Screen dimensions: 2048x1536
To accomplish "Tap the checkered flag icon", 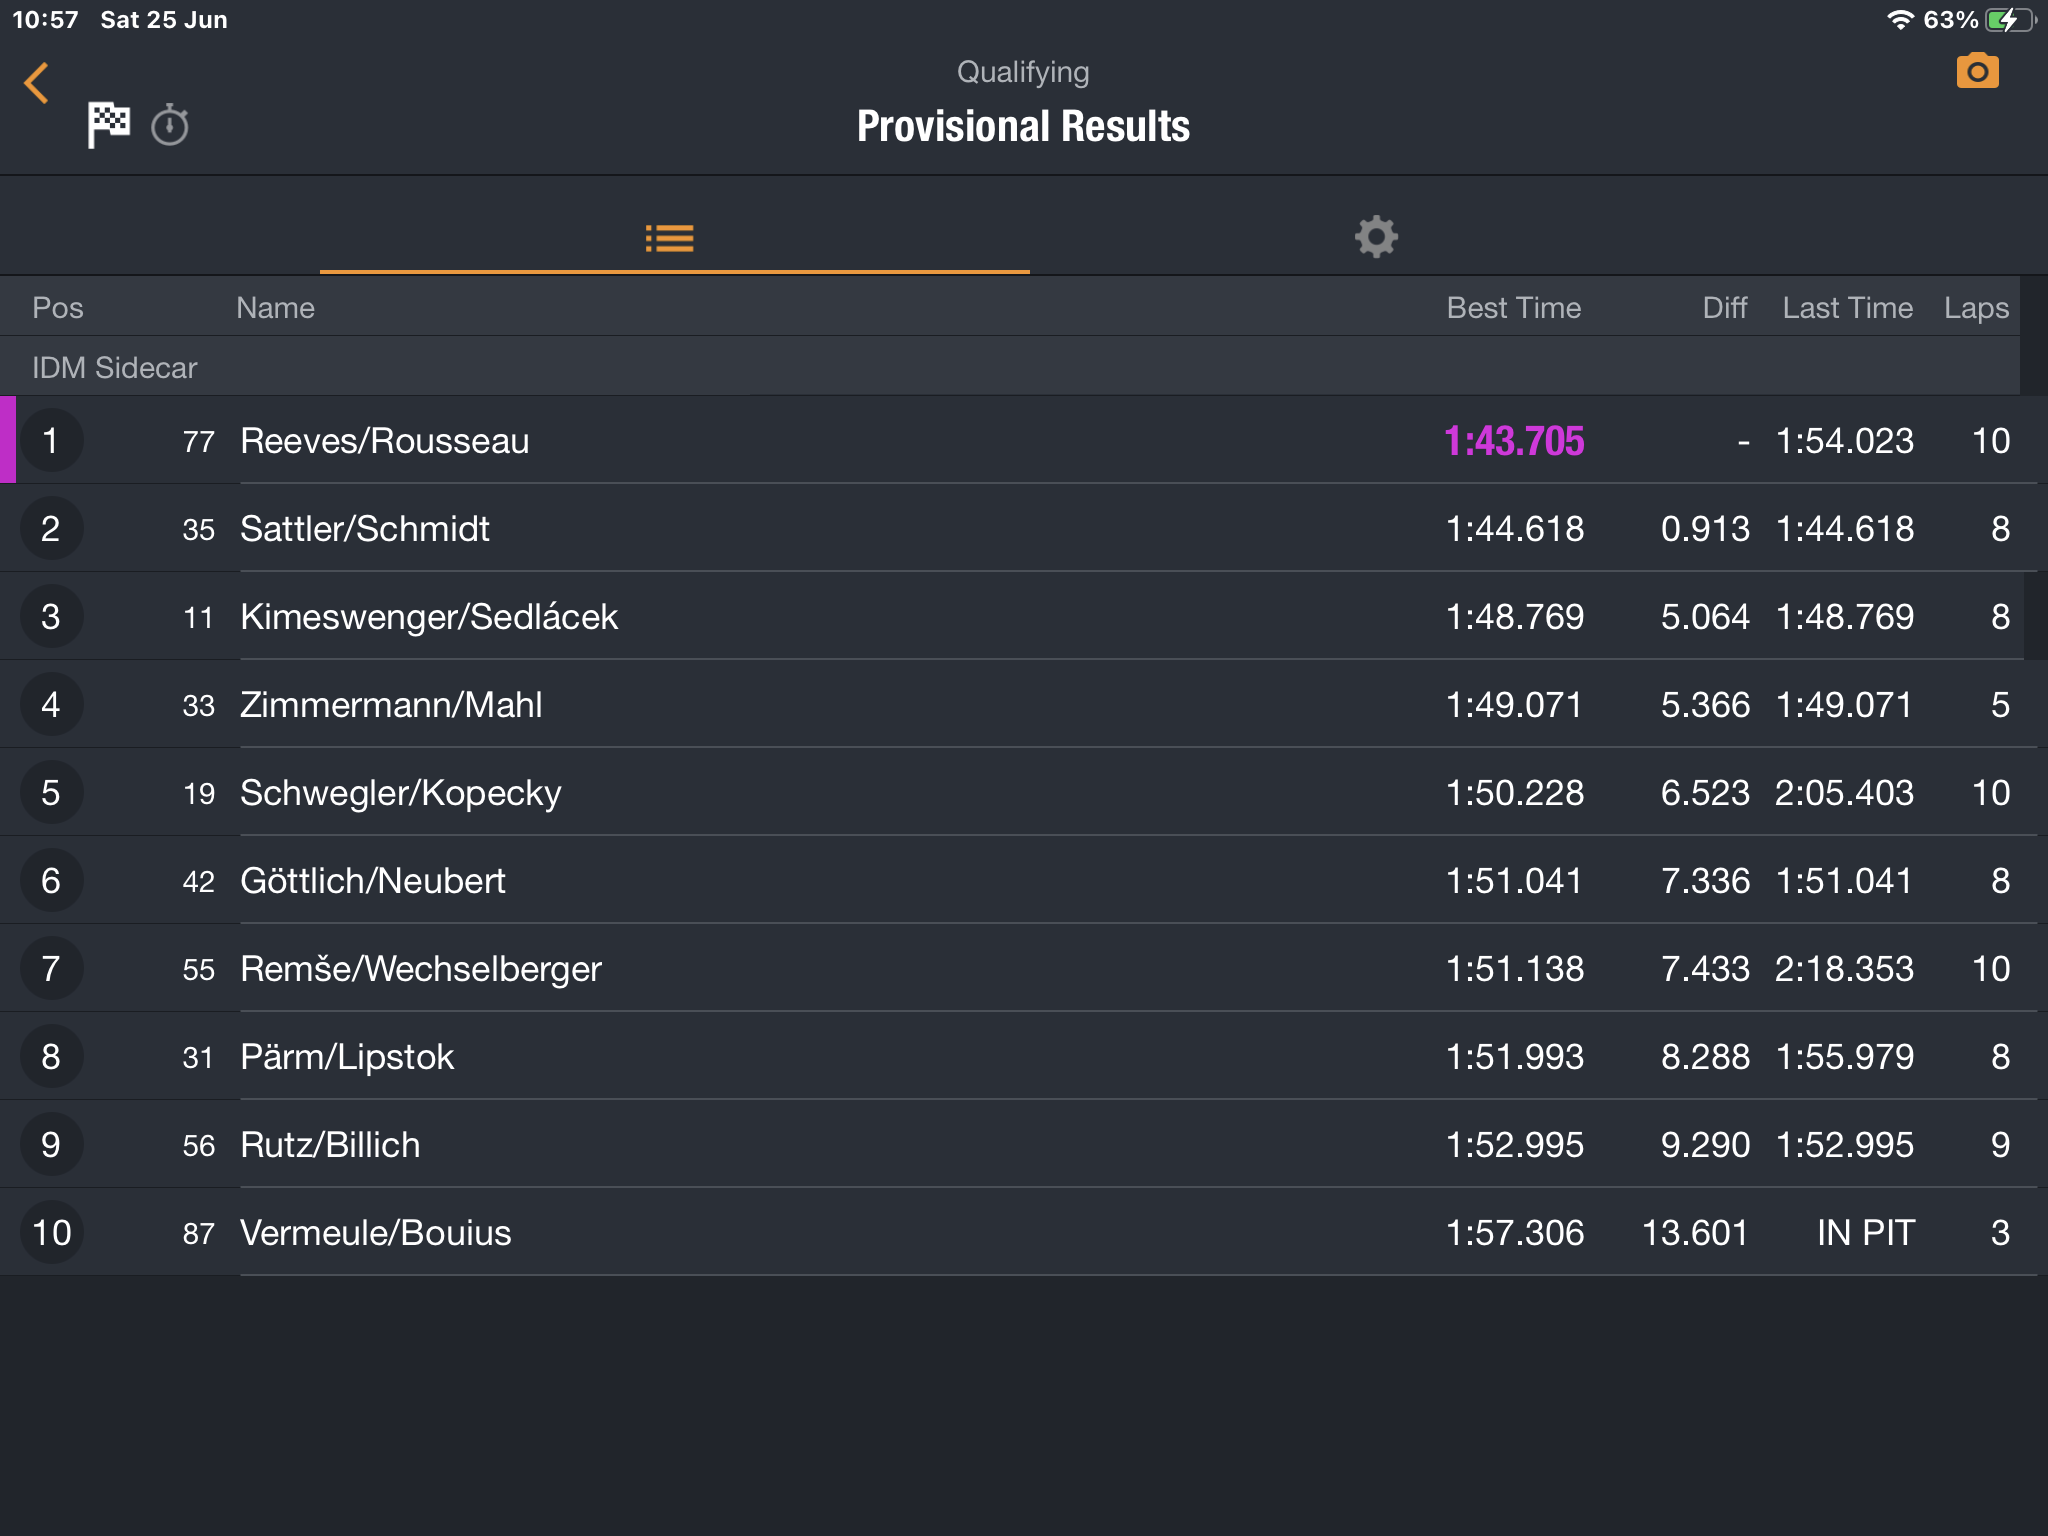I will (108, 125).
